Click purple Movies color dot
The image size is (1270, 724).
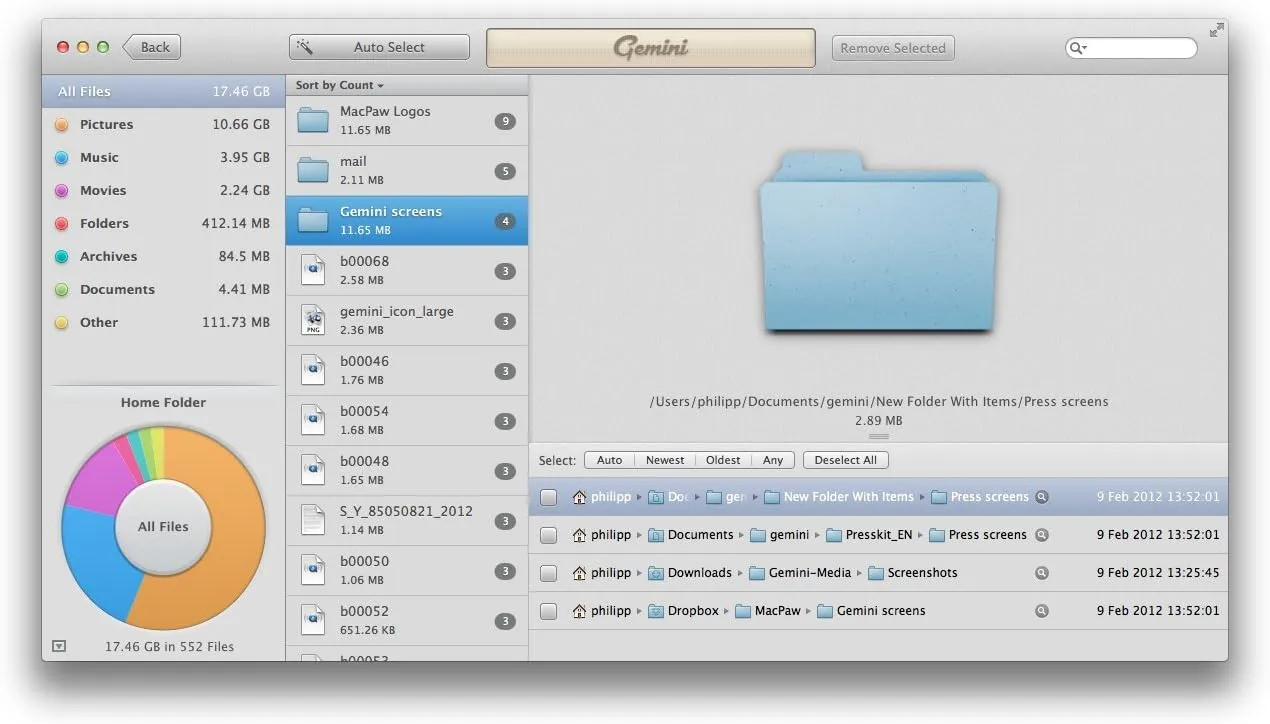point(62,191)
